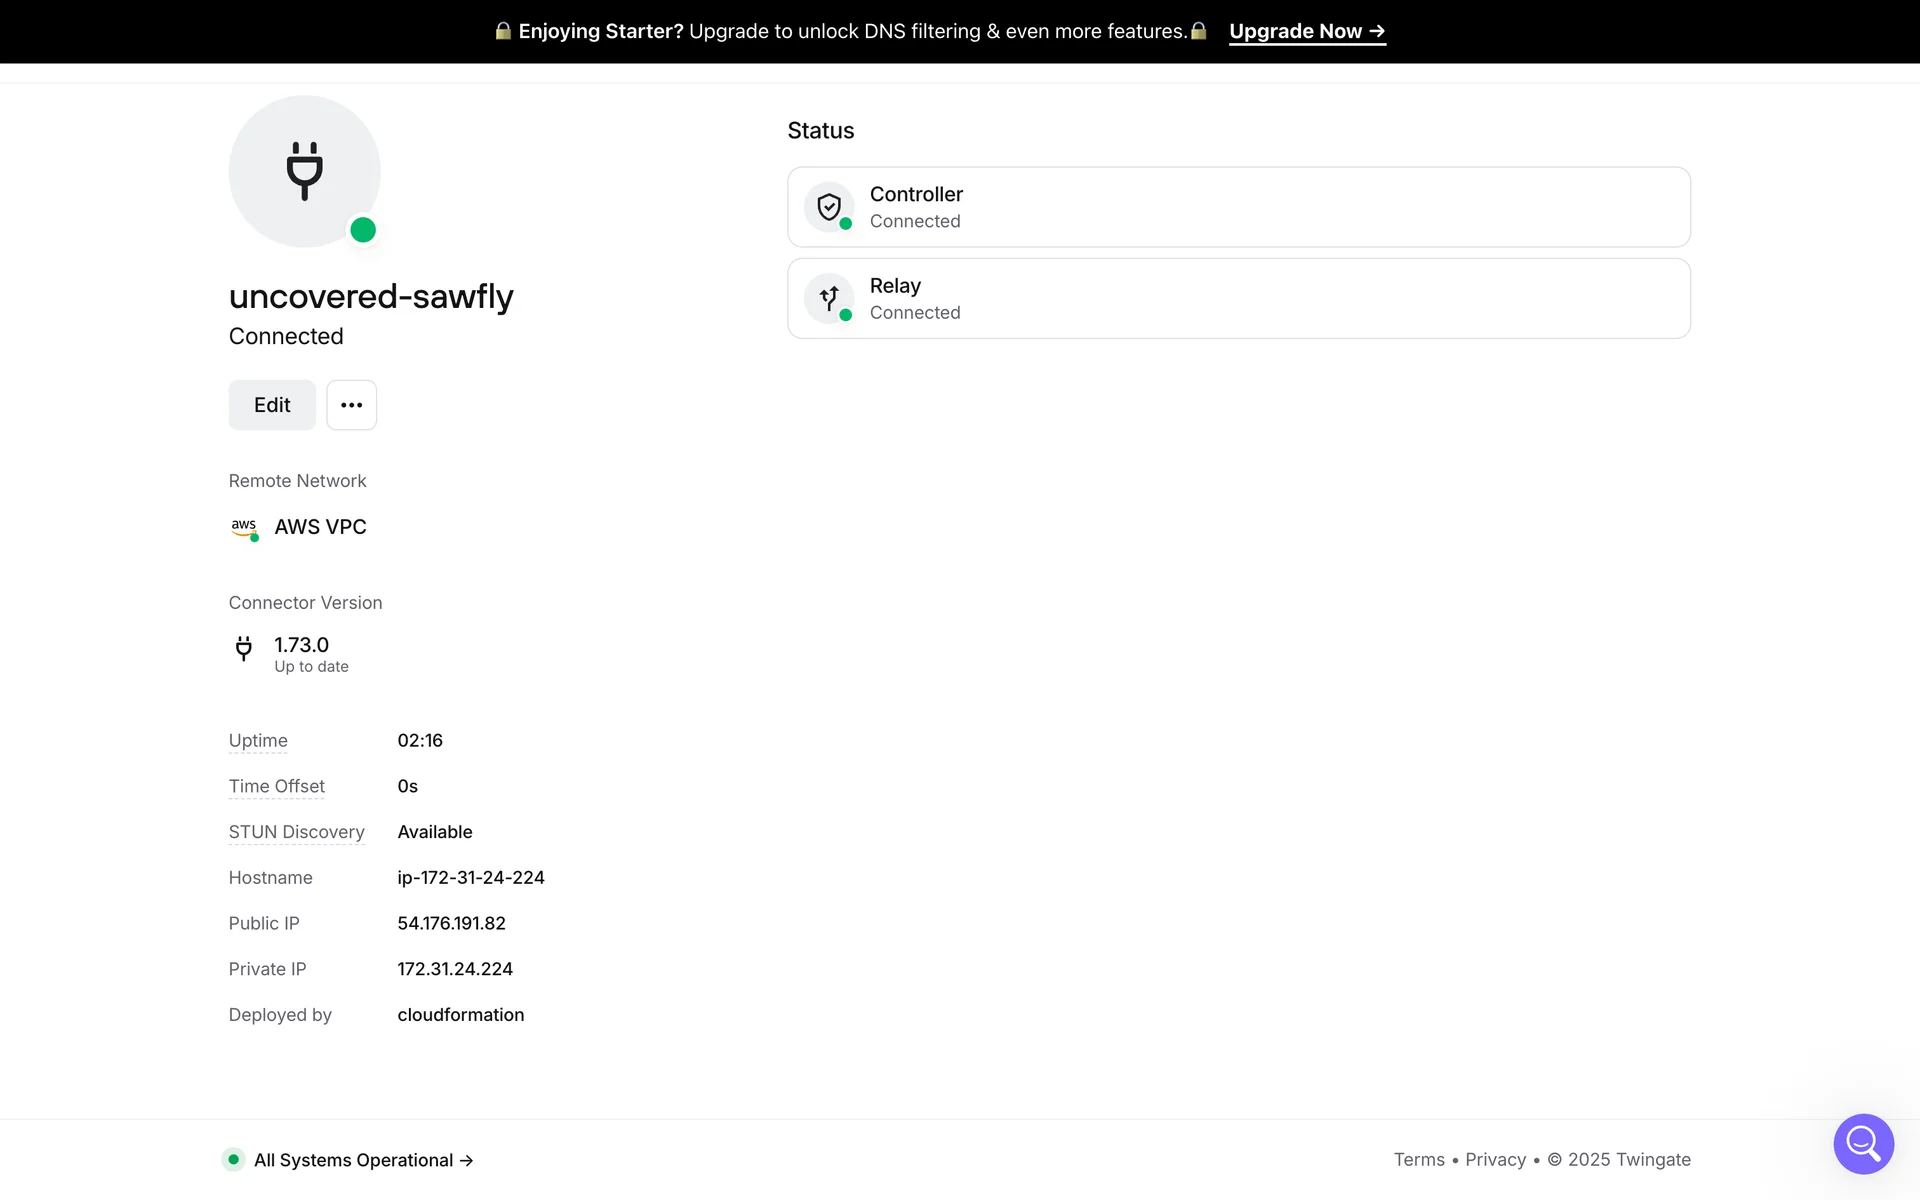This screenshot has width=1920, height=1200.
Task: Click the Controller shield status icon
Action: [829, 207]
